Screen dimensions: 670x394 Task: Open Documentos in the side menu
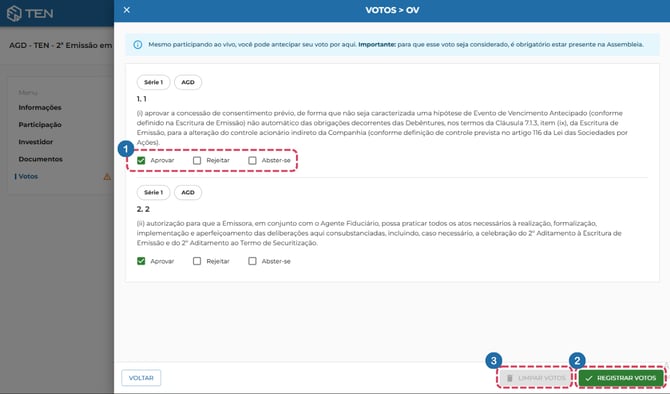(41, 159)
